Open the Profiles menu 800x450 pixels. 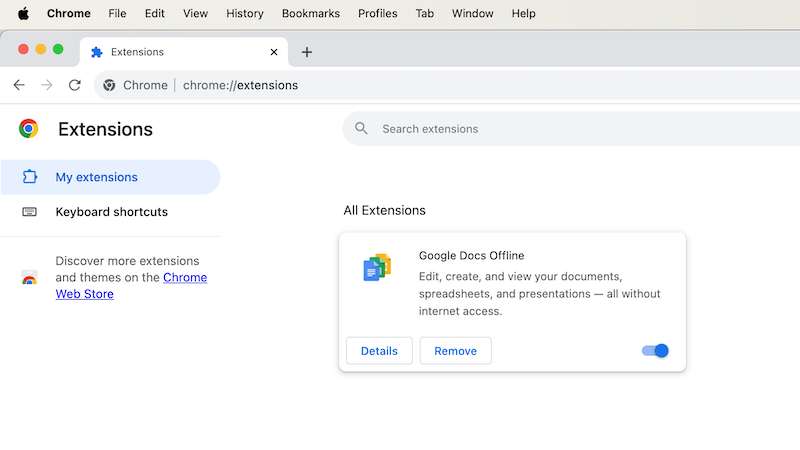point(378,14)
